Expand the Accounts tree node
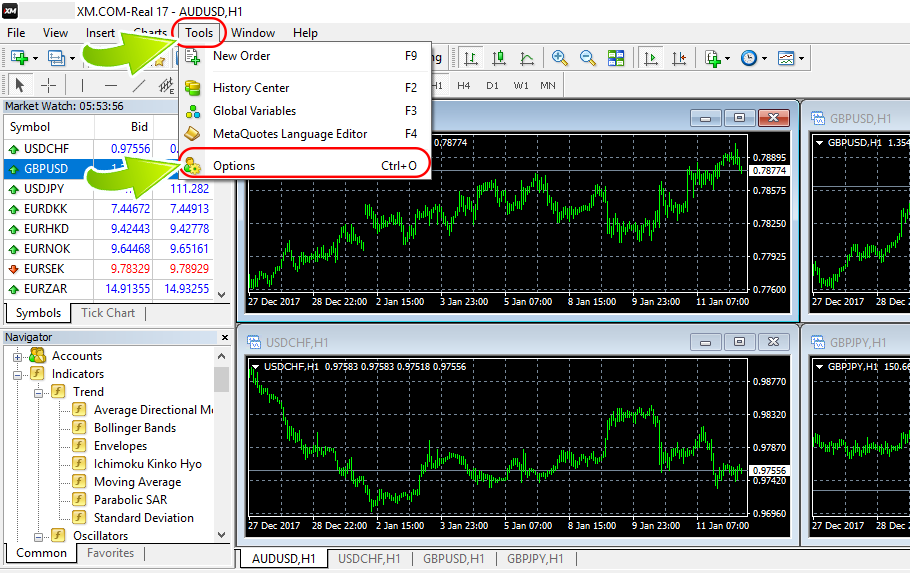 click(17, 356)
